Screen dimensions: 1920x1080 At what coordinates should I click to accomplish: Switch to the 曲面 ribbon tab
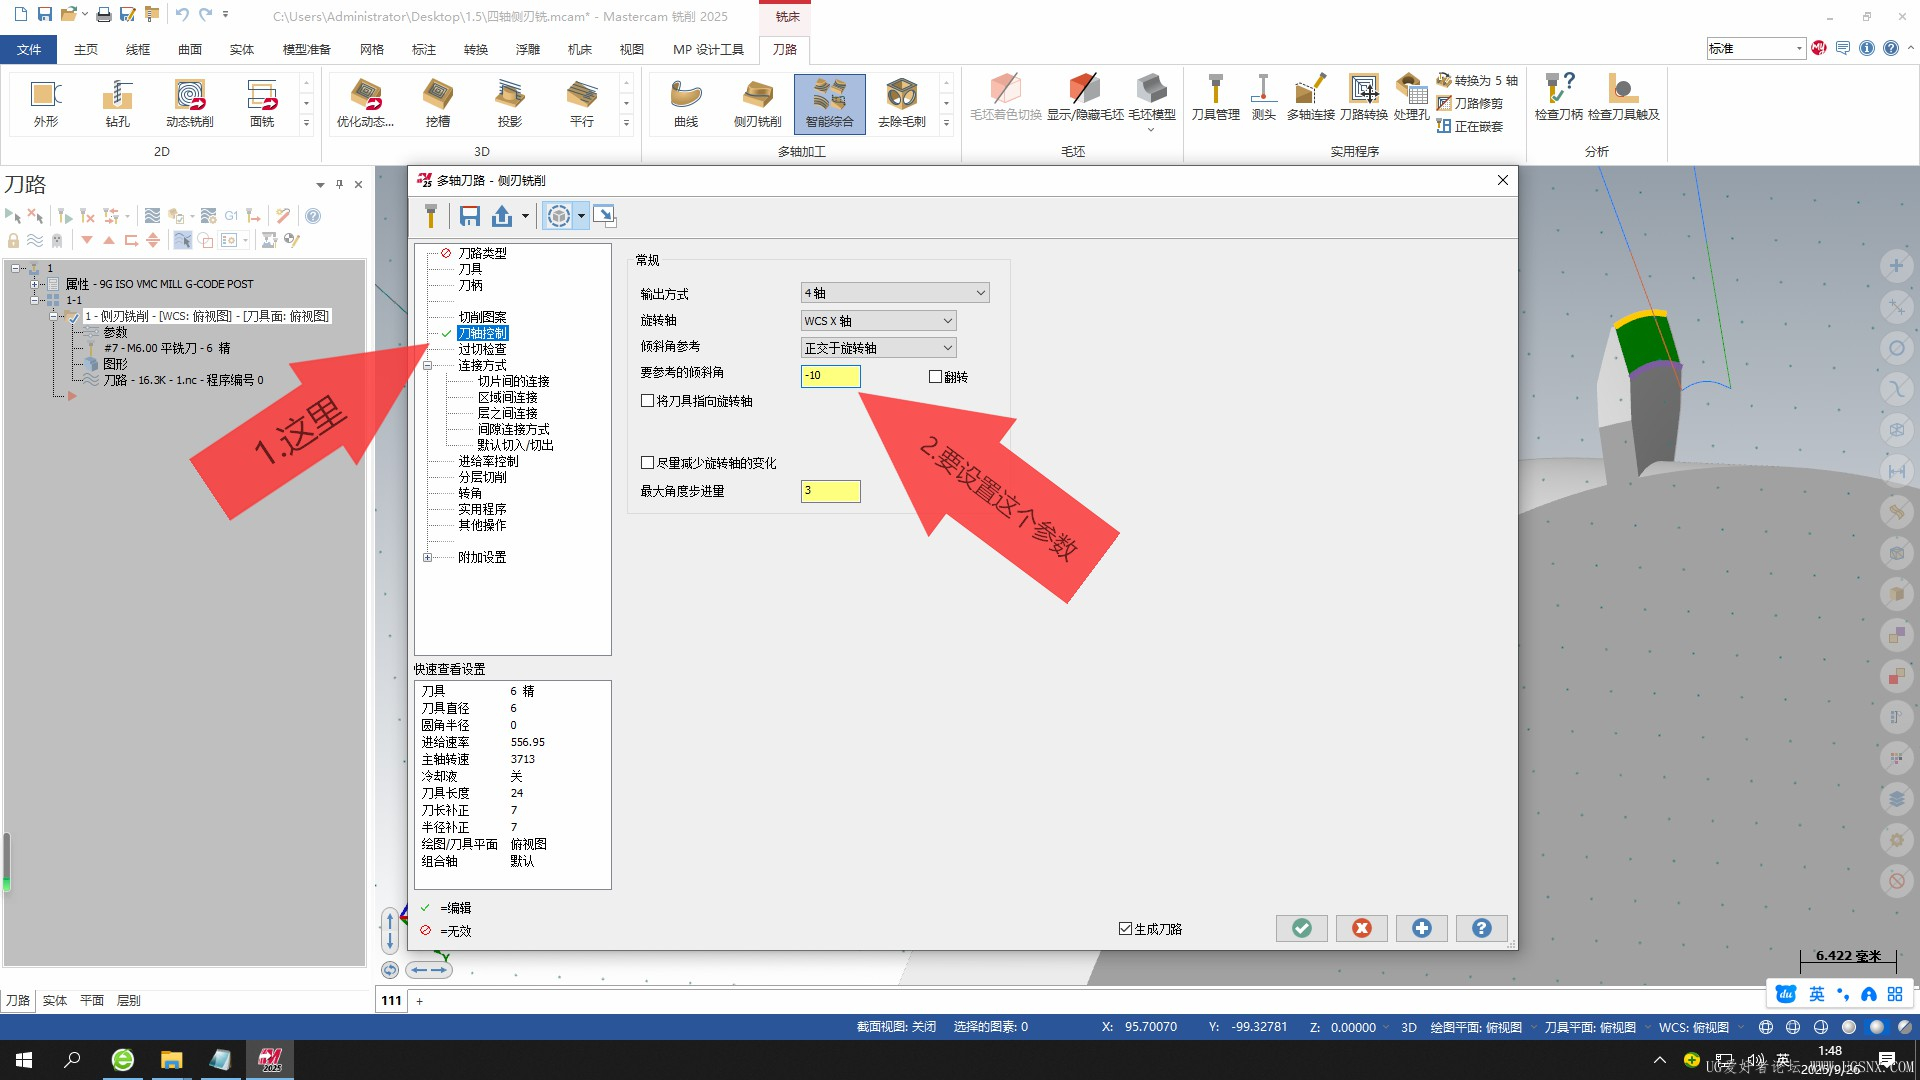coord(189,49)
